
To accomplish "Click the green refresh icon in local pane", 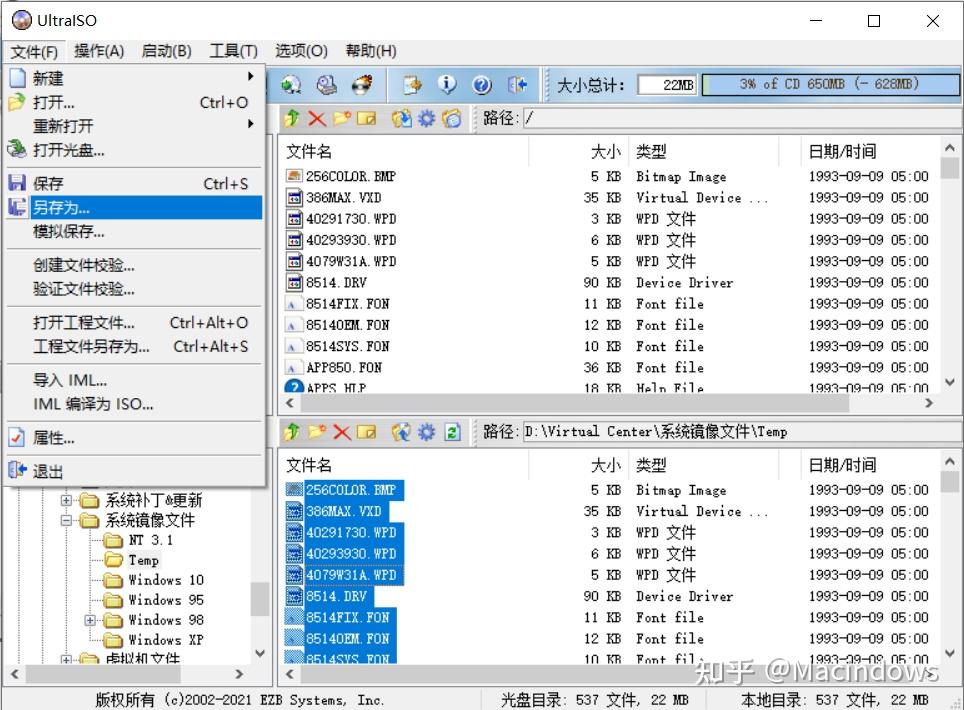I will [x=452, y=432].
